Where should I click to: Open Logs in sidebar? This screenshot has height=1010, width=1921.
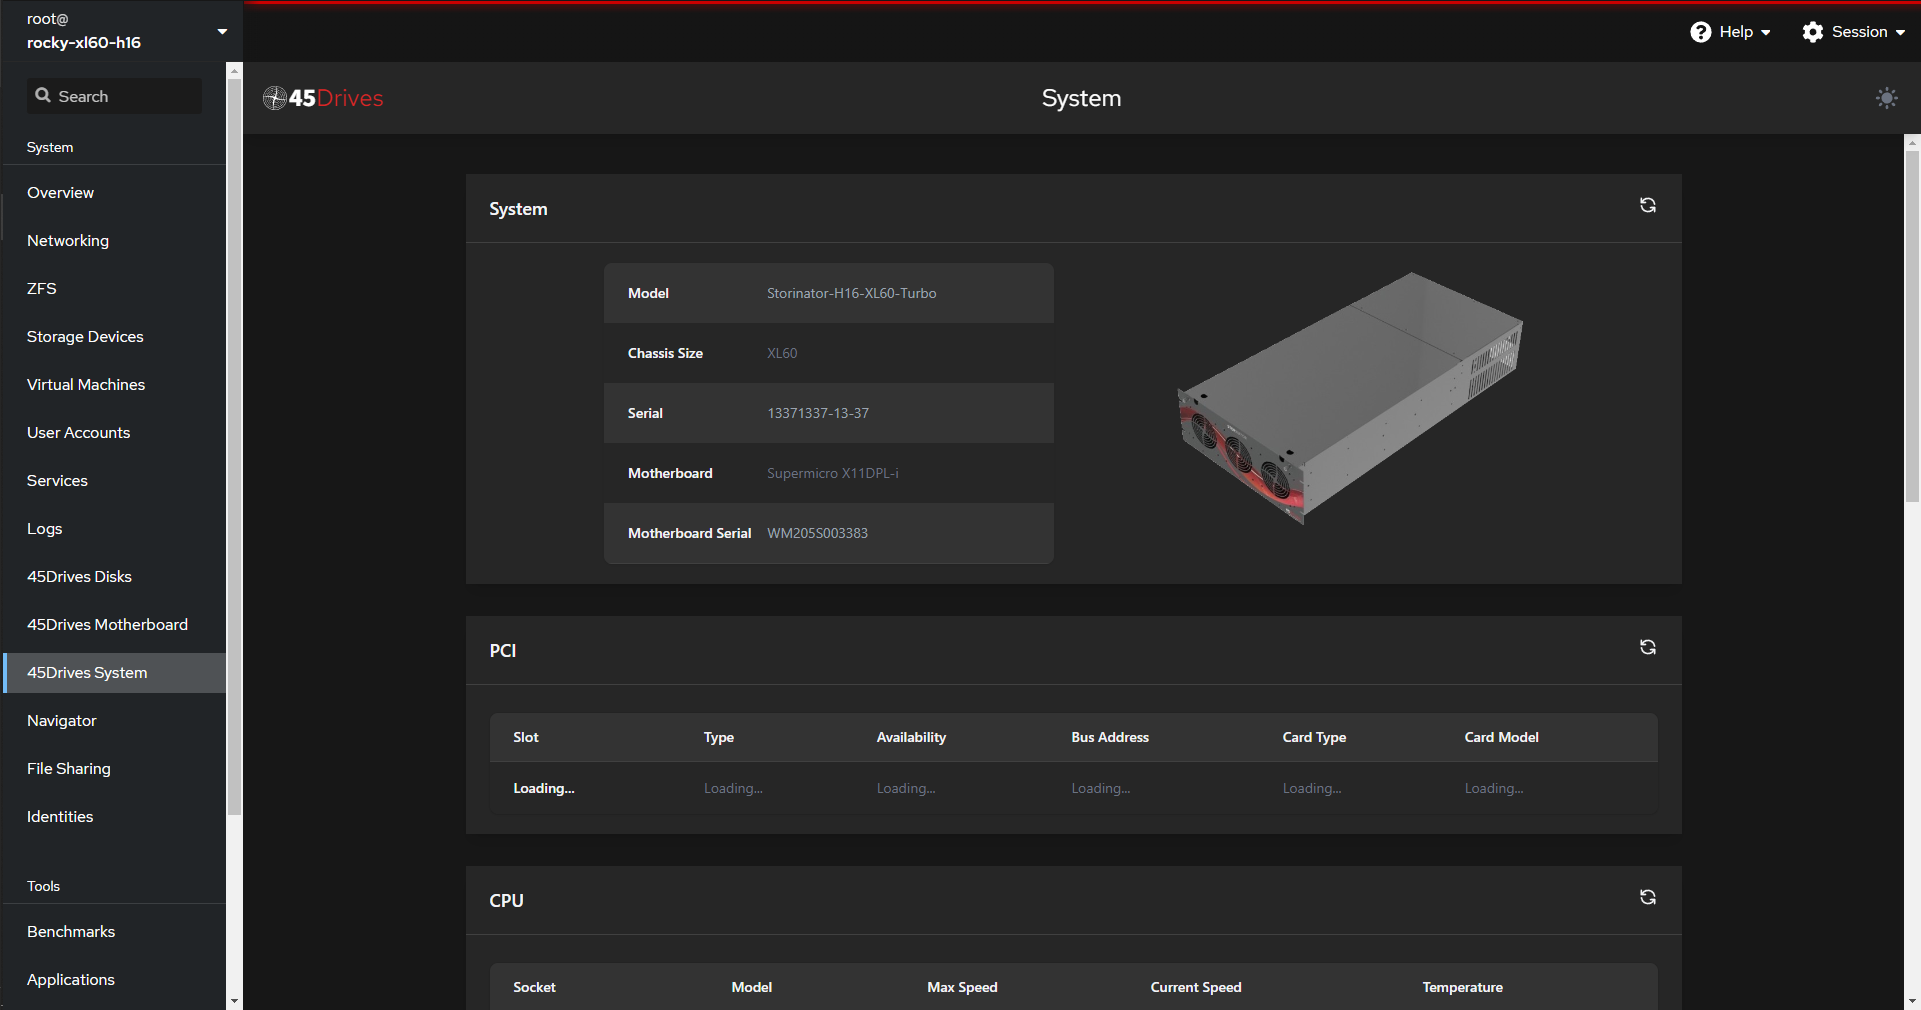click(115, 529)
